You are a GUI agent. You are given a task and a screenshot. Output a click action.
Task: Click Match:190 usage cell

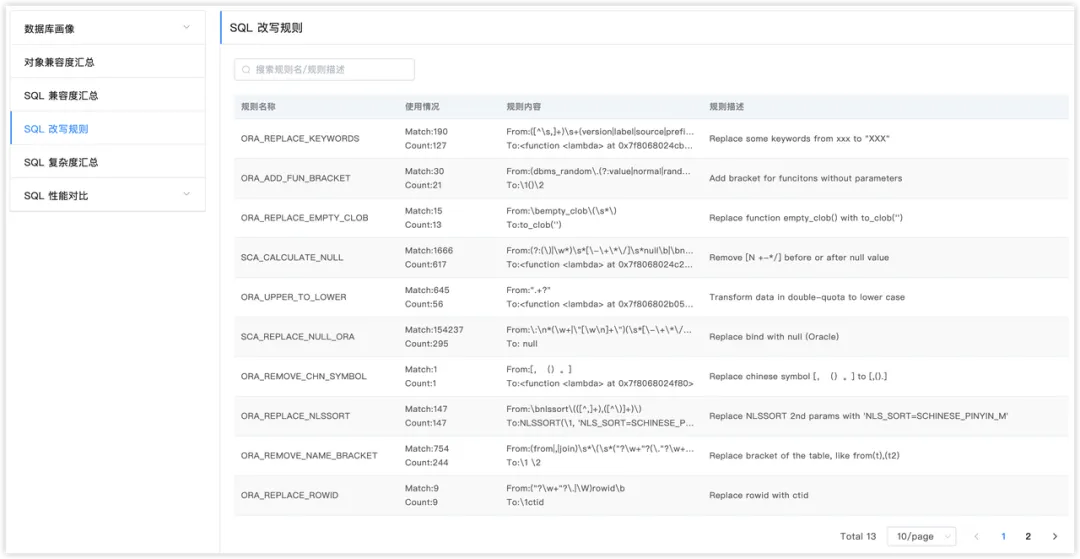426,131
